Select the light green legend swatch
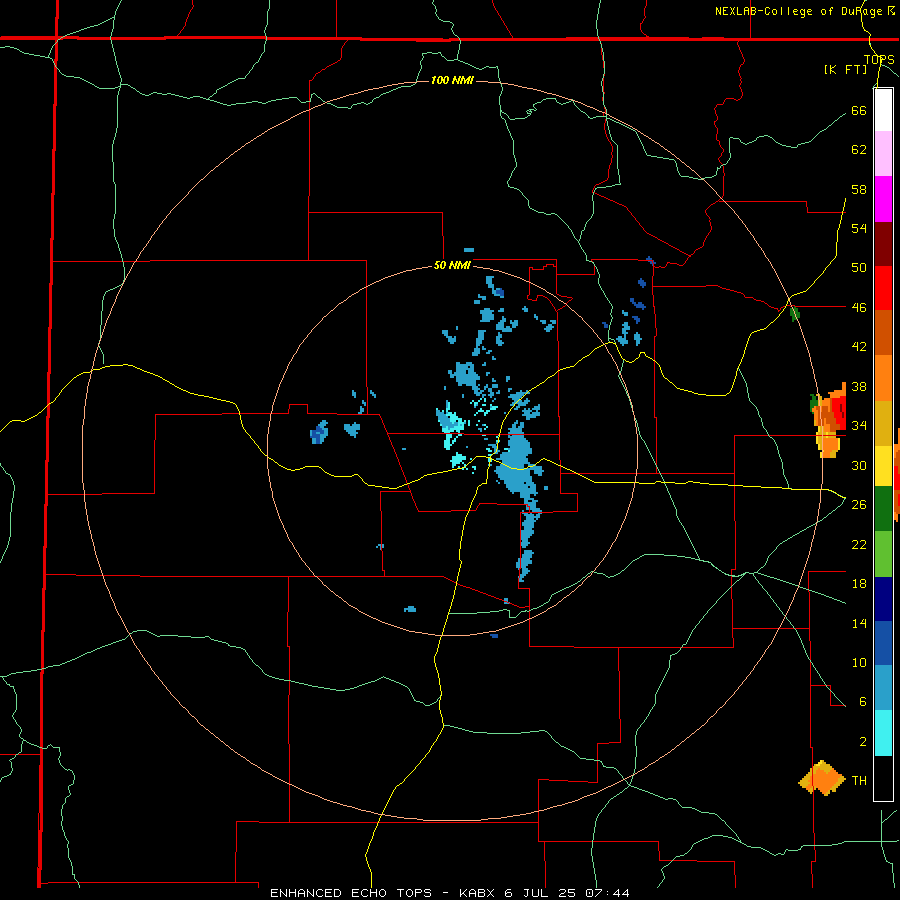 tap(883, 554)
